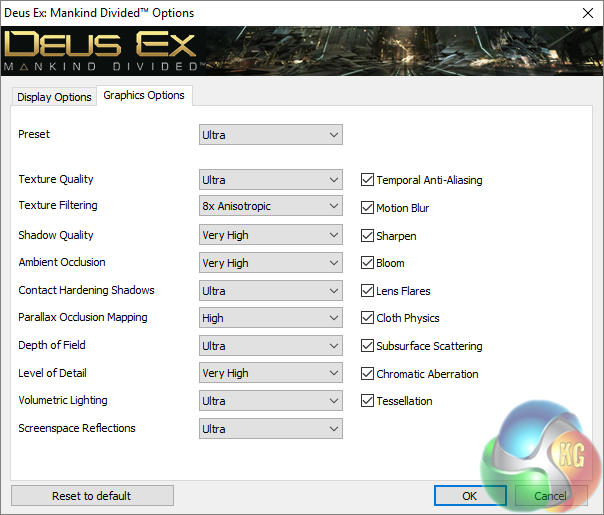Image resolution: width=604 pixels, height=515 pixels.
Task: Select the Graphics Options tab
Action: click(x=144, y=95)
